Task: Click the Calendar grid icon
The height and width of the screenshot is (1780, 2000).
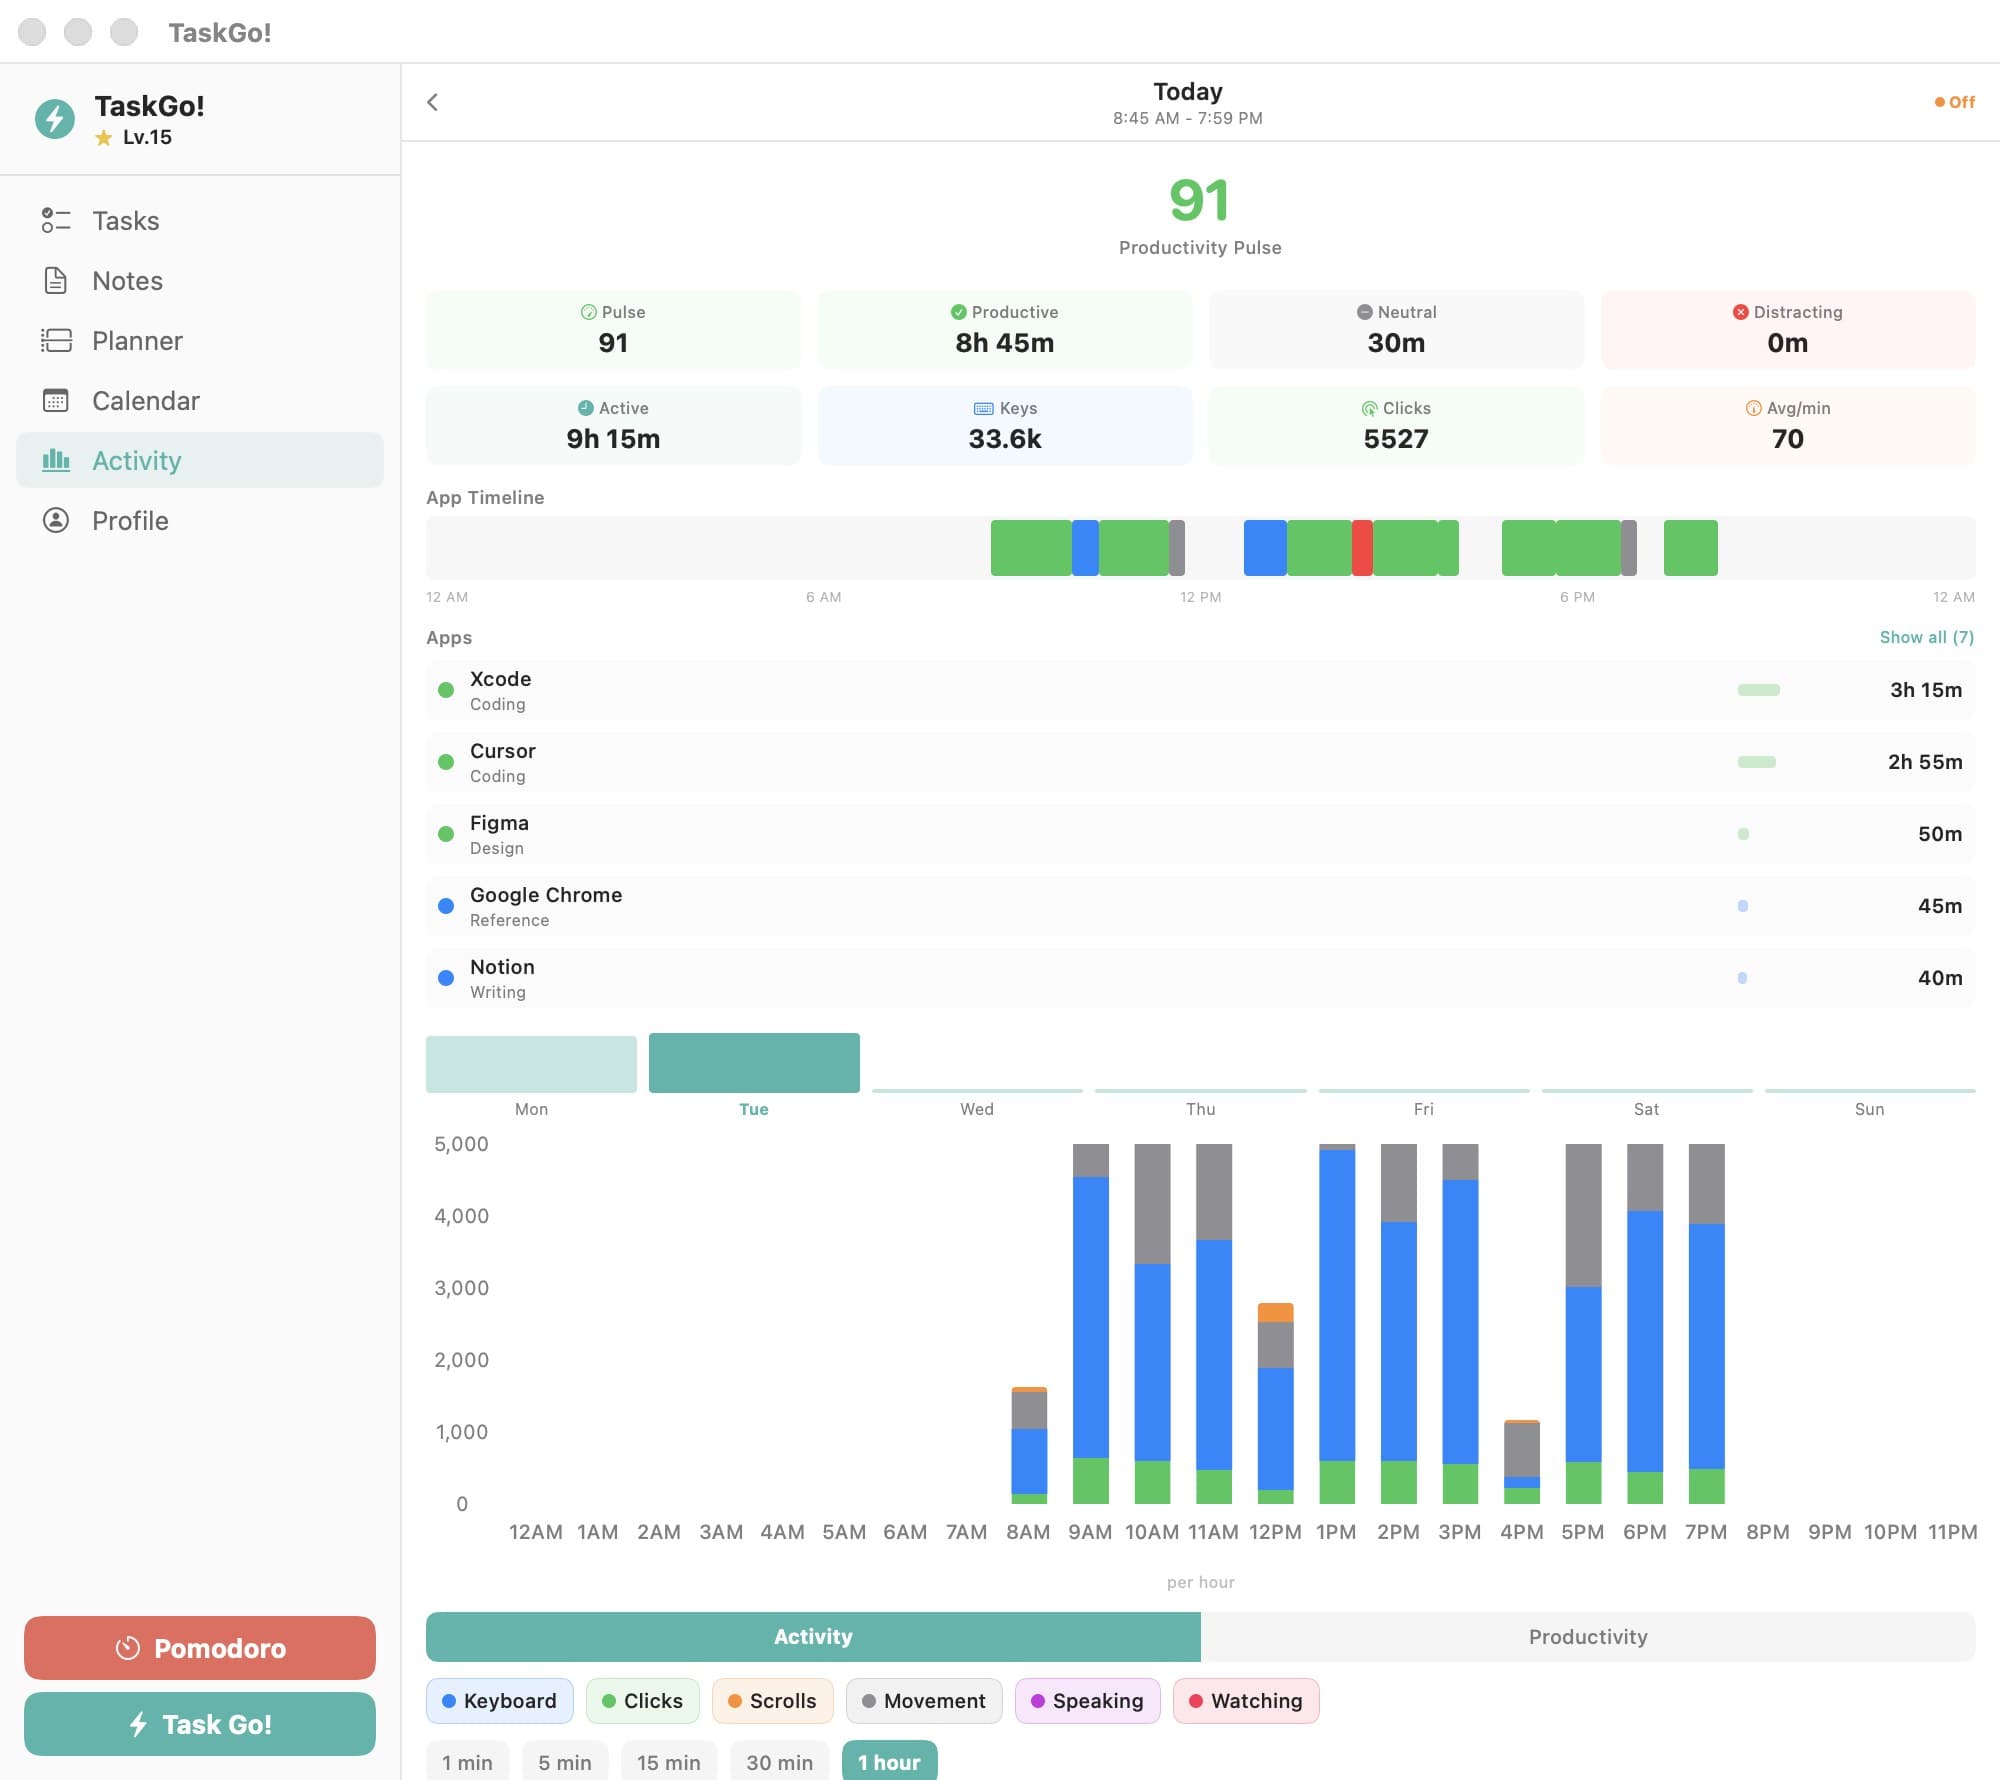Action: coord(56,400)
